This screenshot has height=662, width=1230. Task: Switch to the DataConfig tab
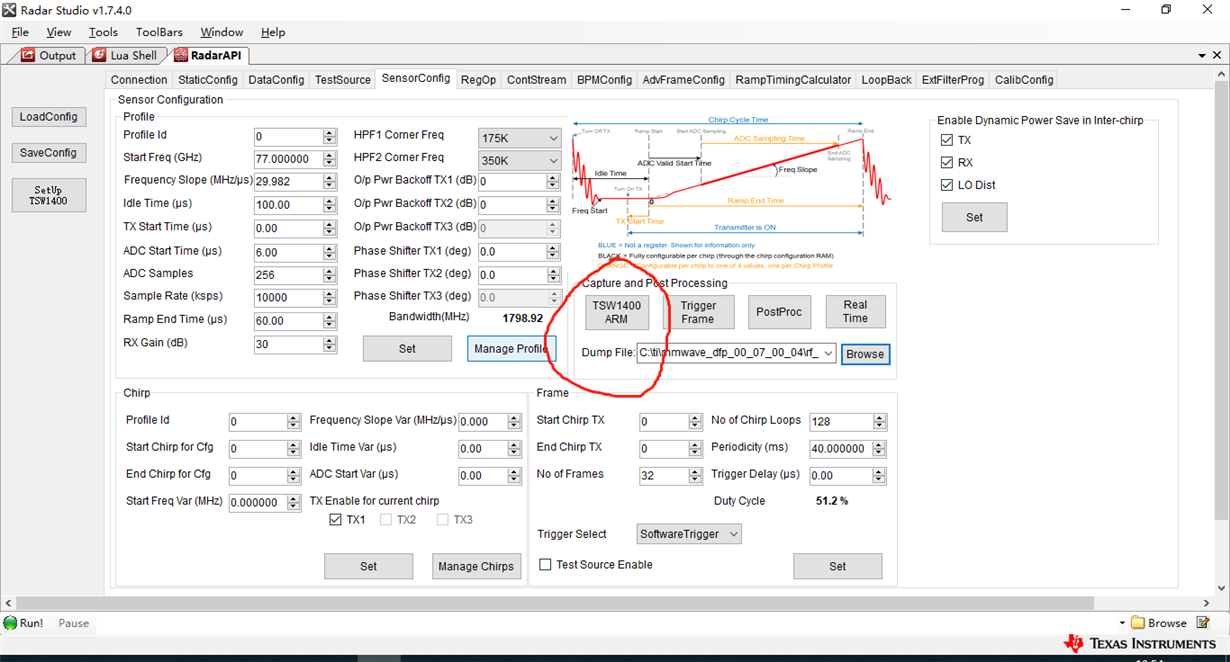(x=276, y=80)
